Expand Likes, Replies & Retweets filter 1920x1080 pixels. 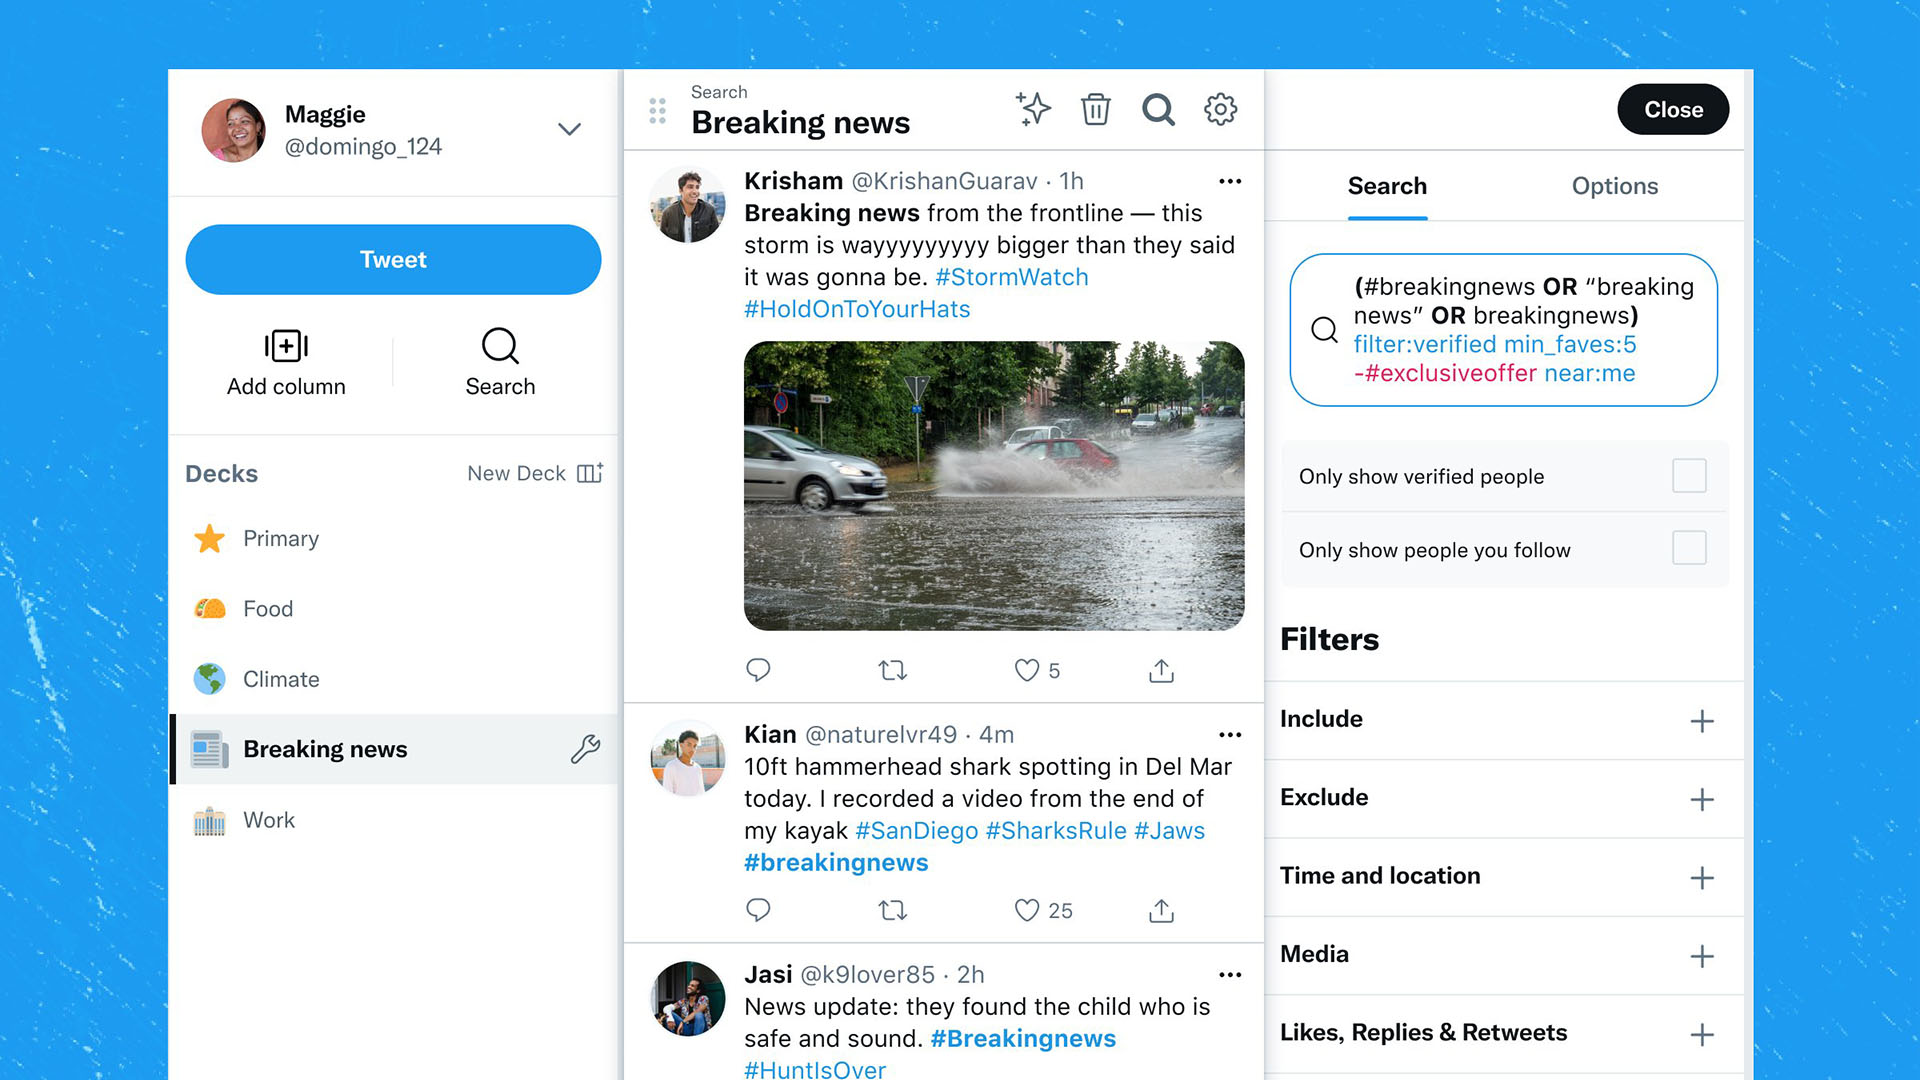pyautogui.click(x=1702, y=1034)
